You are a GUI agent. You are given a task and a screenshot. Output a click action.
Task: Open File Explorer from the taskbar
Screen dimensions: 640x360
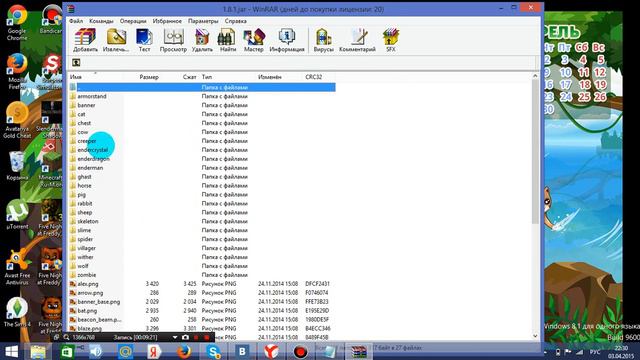coord(38,351)
